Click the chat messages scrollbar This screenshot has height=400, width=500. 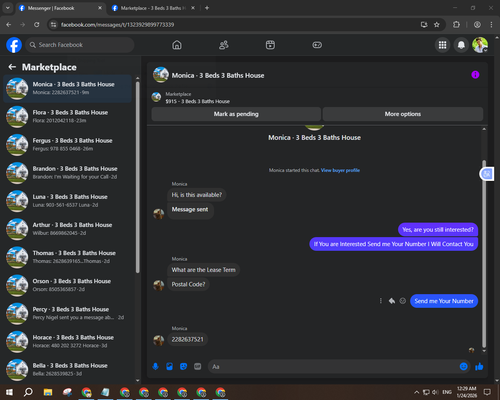[484, 253]
